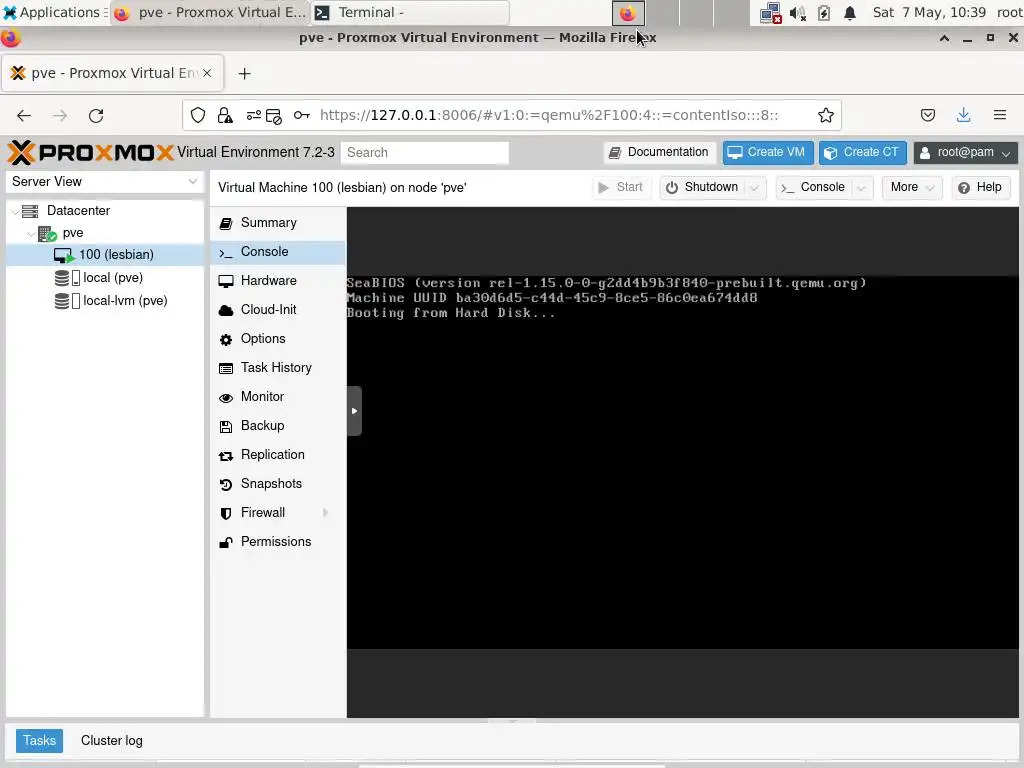
Task: Select Datacenter in the resource tree
Action: (x=78, y=211)
